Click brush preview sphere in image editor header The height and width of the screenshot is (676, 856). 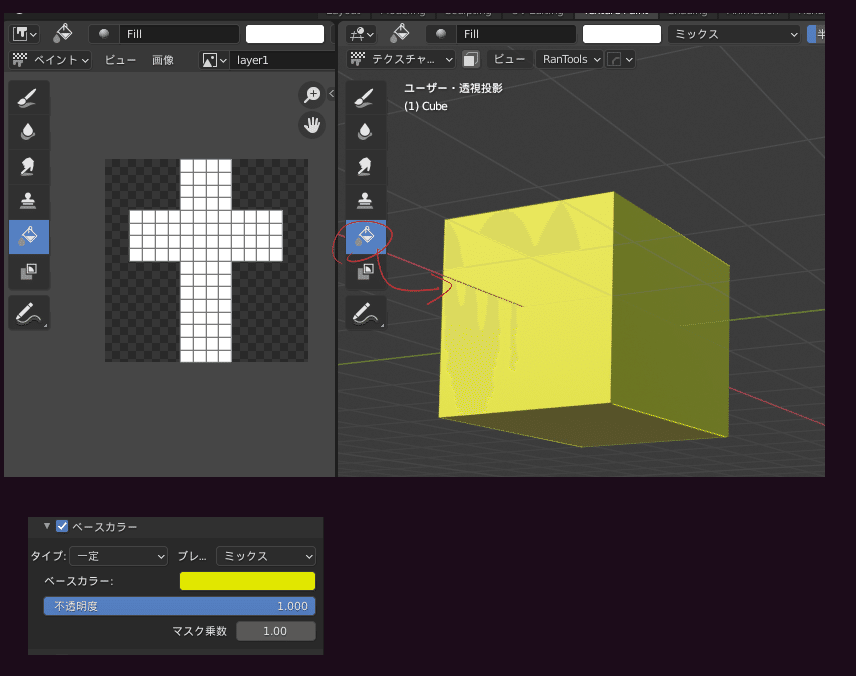pos(104,34)
